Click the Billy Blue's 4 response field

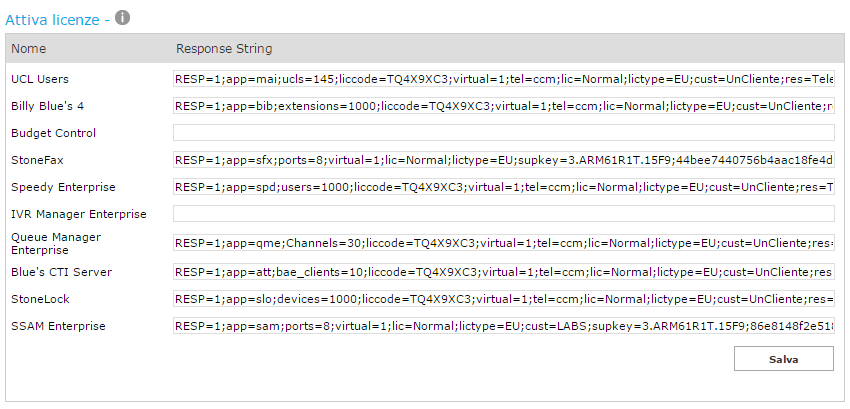[x=503, y=106]
